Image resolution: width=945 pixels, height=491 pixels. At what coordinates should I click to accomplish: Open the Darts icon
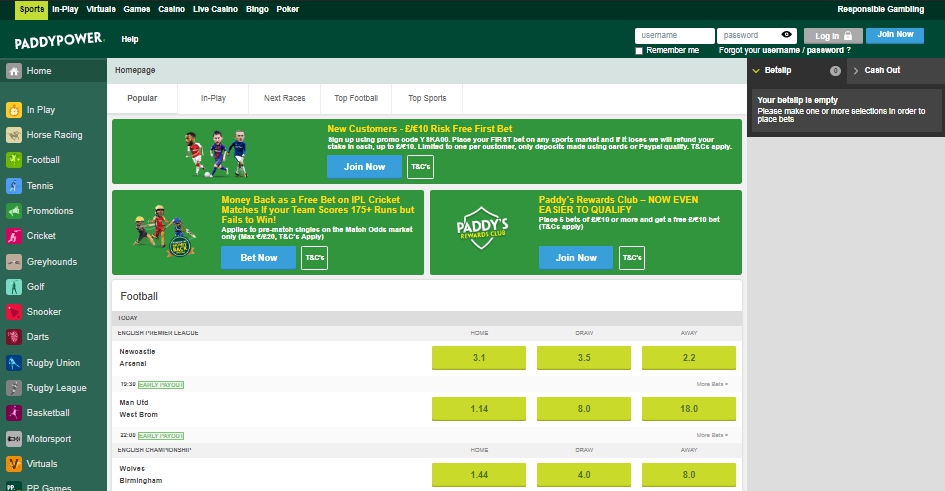14,337
